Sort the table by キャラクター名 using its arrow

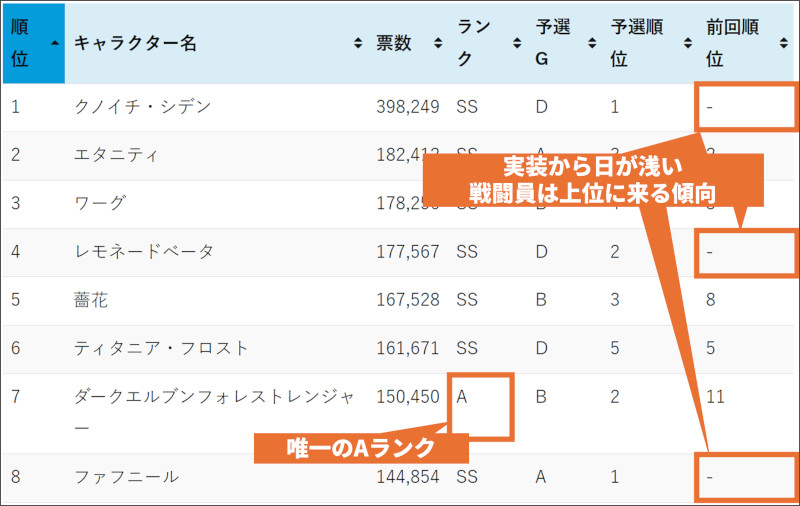click(358, 43)
